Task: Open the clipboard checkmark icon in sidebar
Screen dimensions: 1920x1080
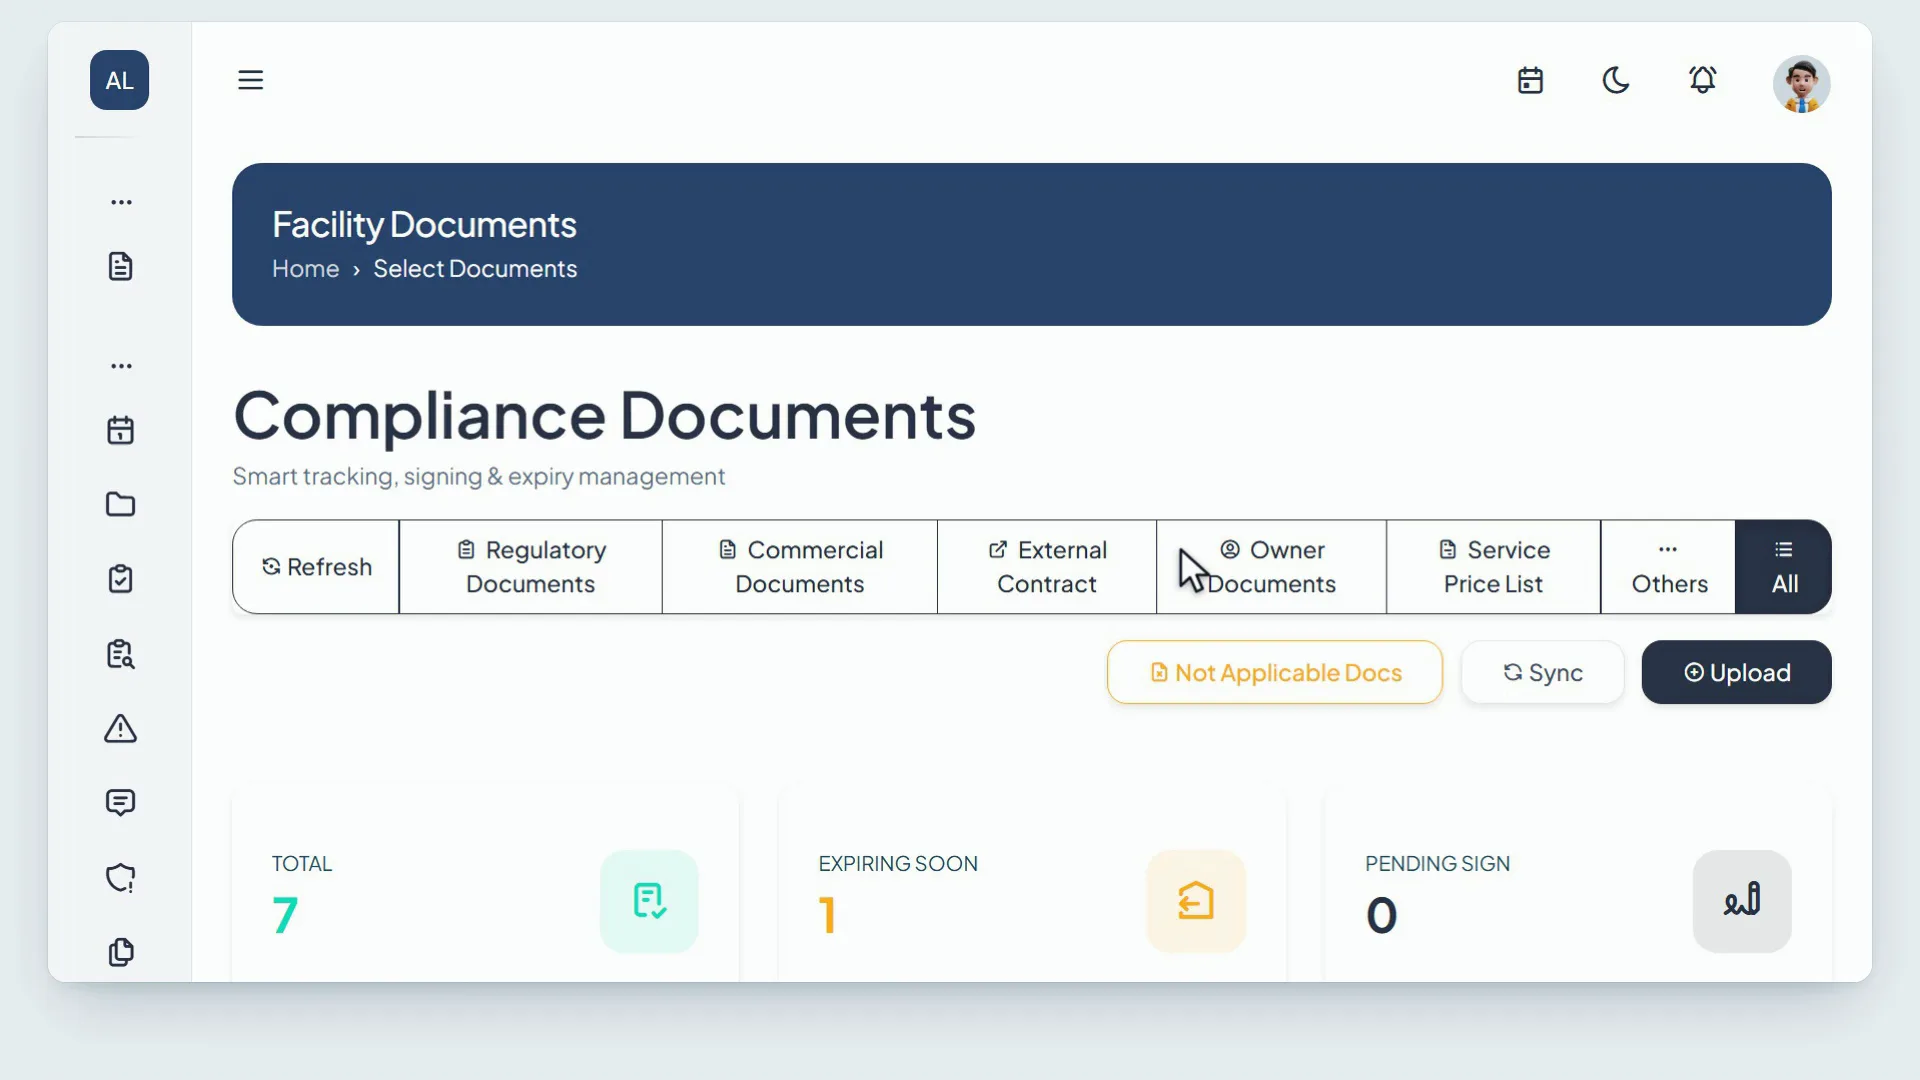Action: coord(120,579)
